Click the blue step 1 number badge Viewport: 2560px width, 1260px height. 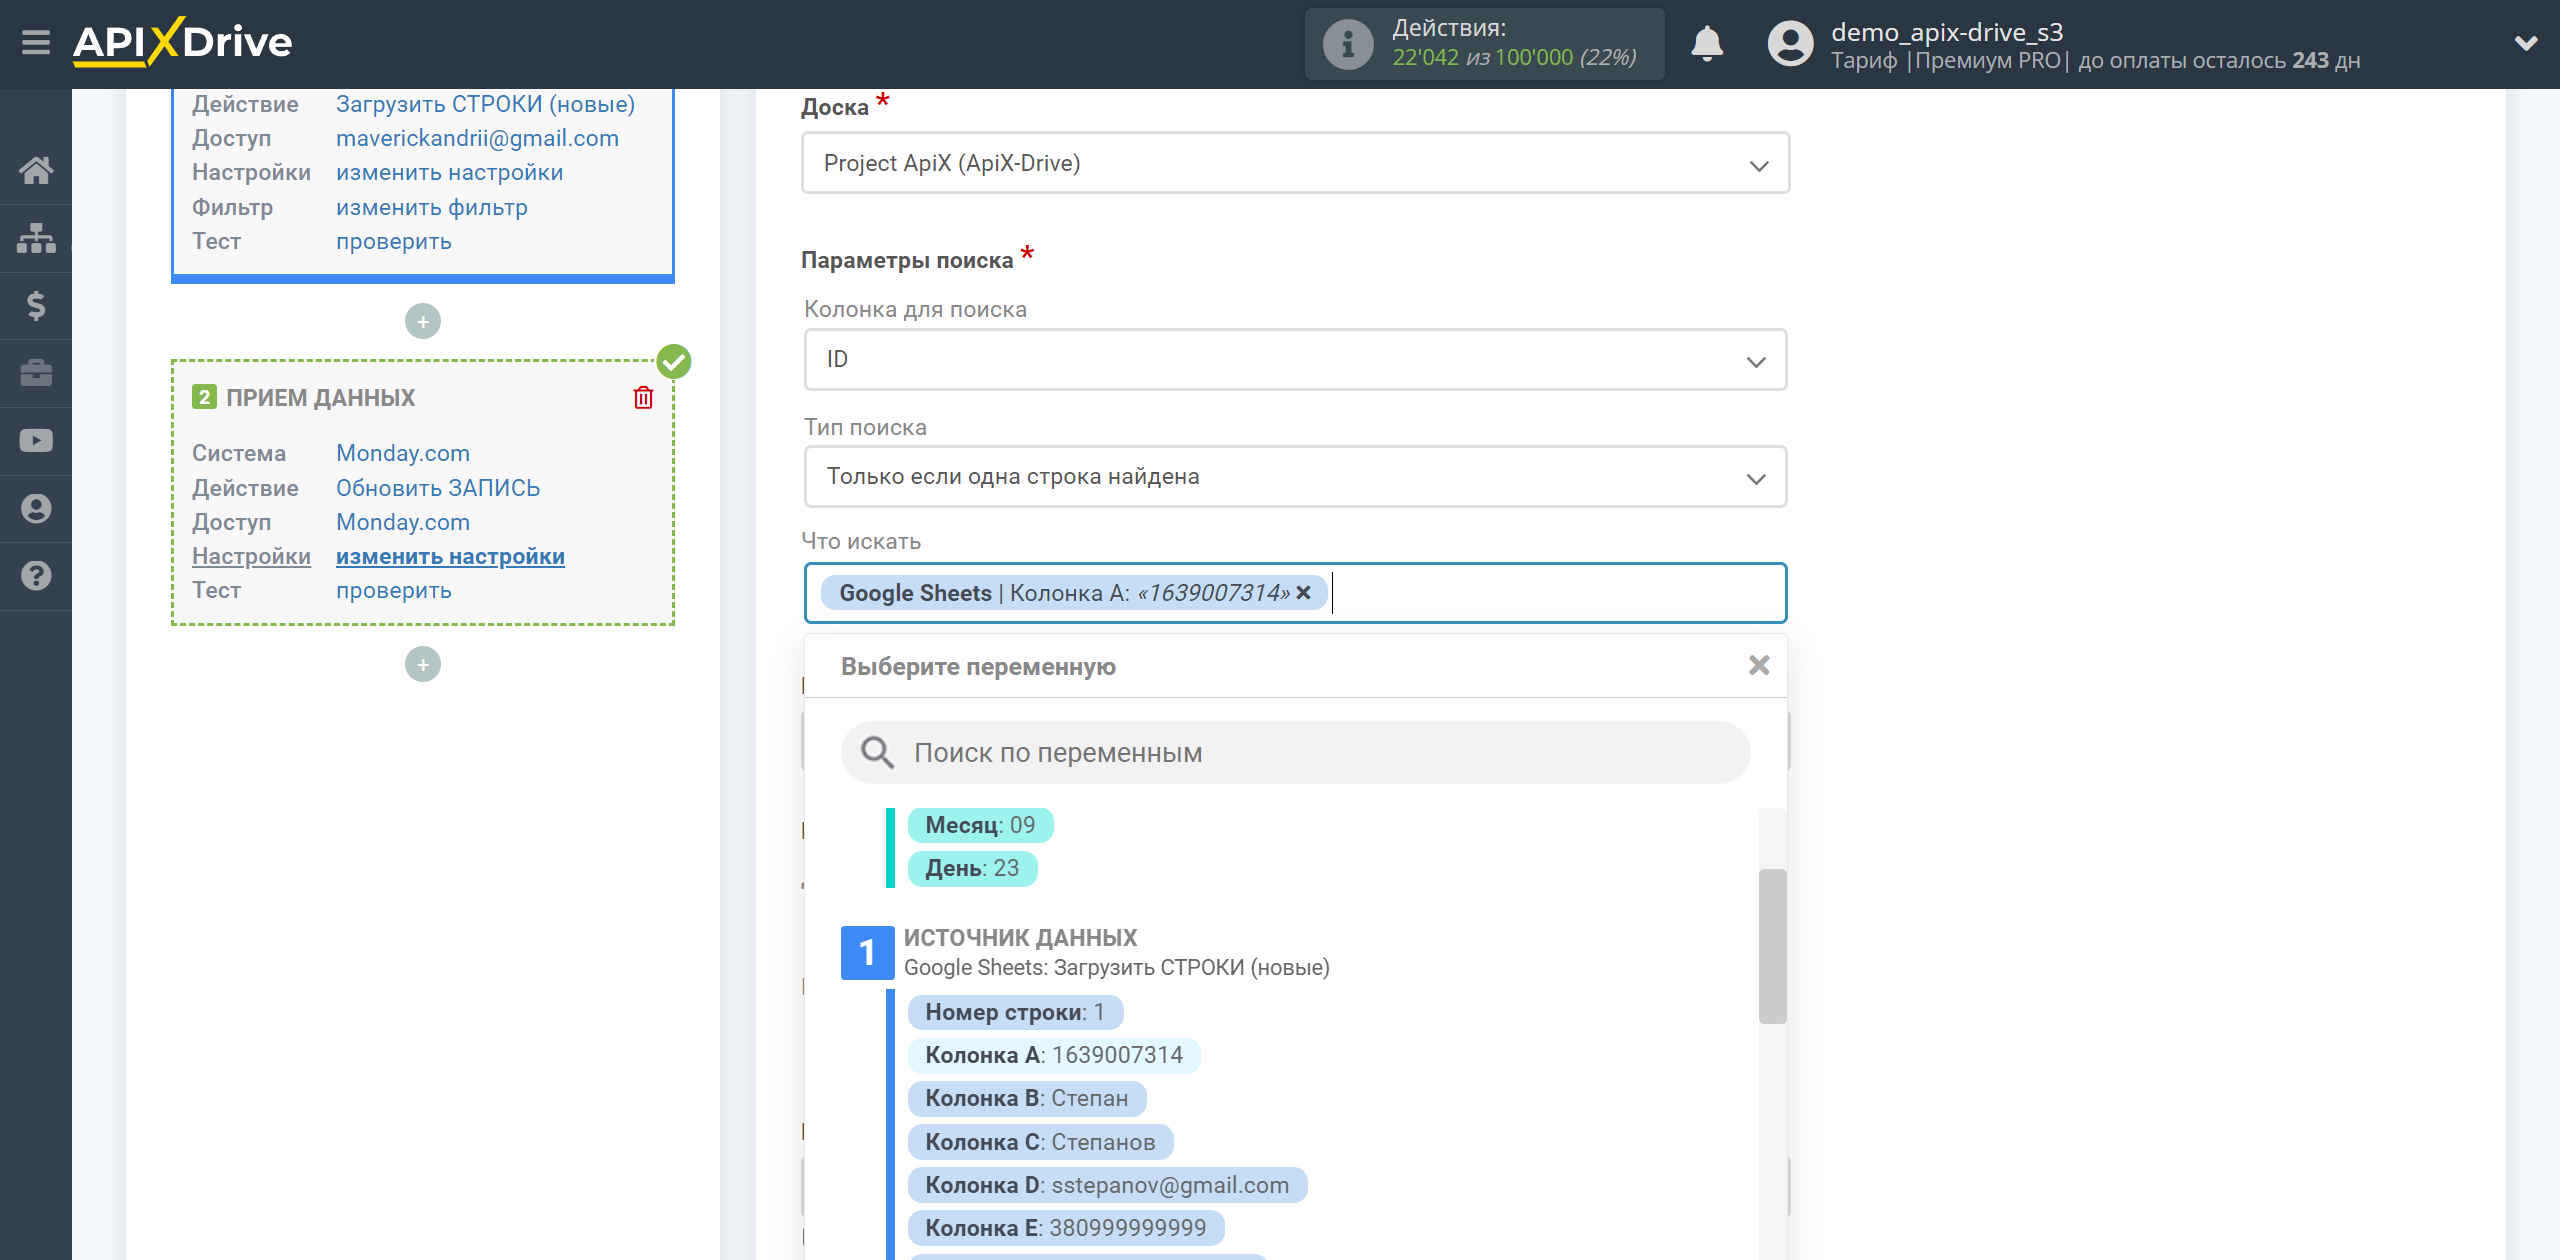click(867, 953)
